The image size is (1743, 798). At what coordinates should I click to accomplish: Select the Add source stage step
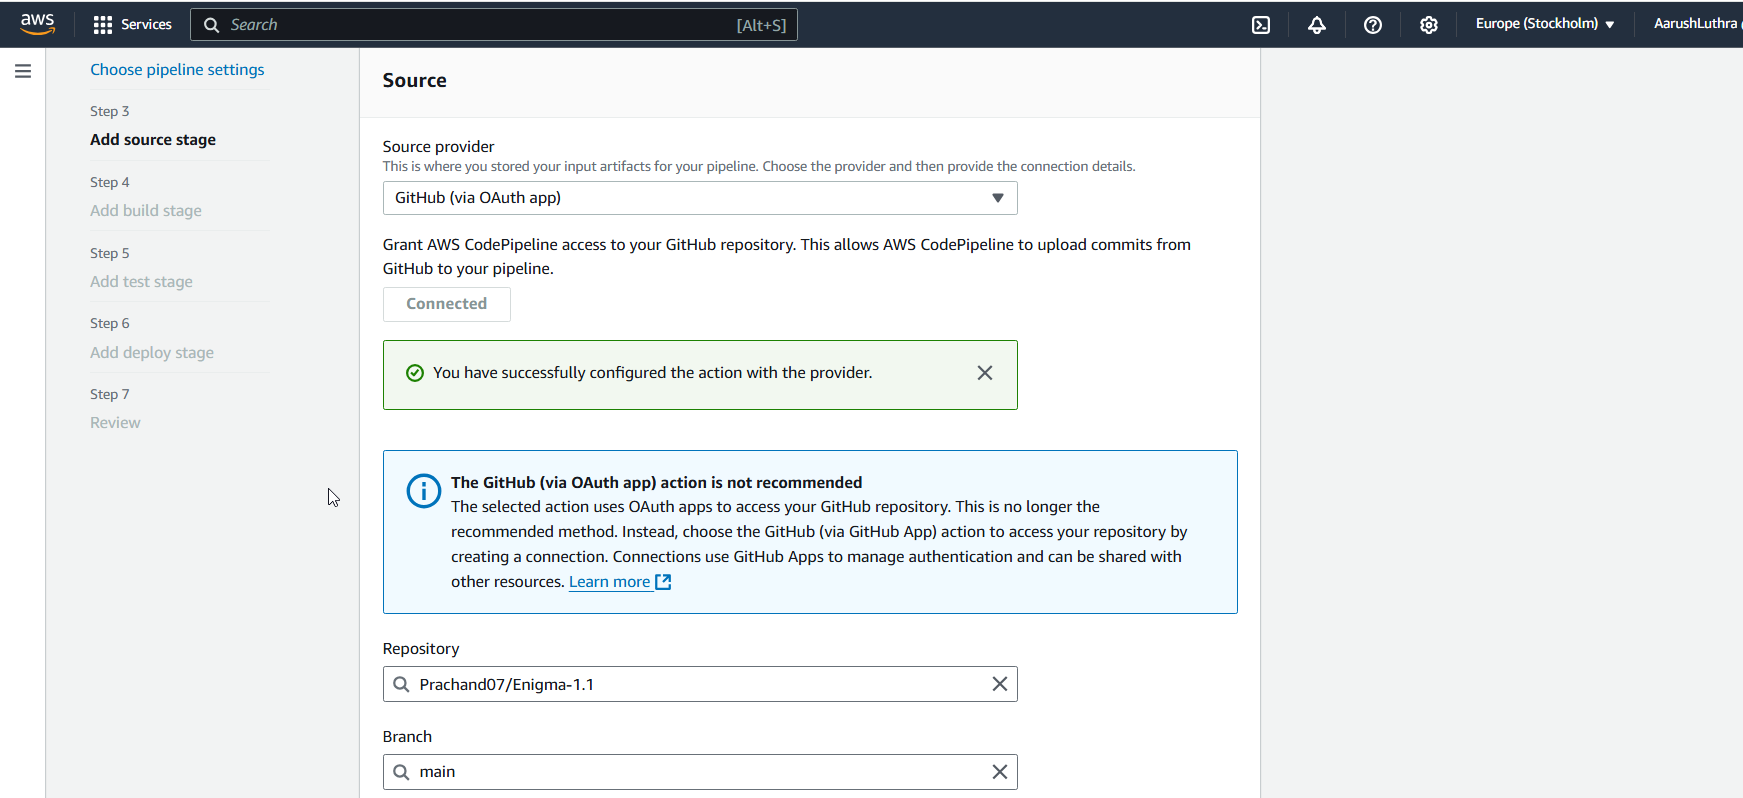[x=153, y=140]
